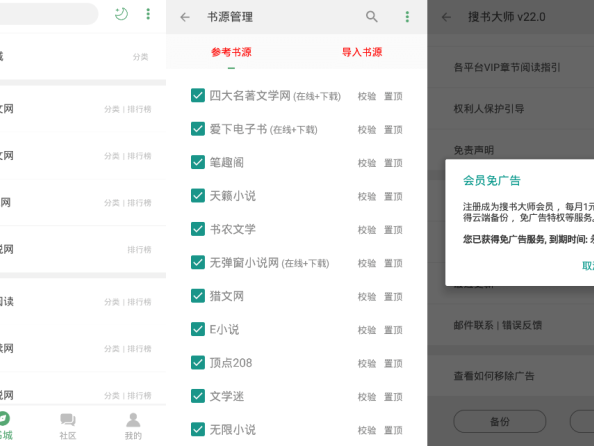Uncheck 无弹窗小说网 source checkbox
594x446 pixels.
[x=198, y=262]
